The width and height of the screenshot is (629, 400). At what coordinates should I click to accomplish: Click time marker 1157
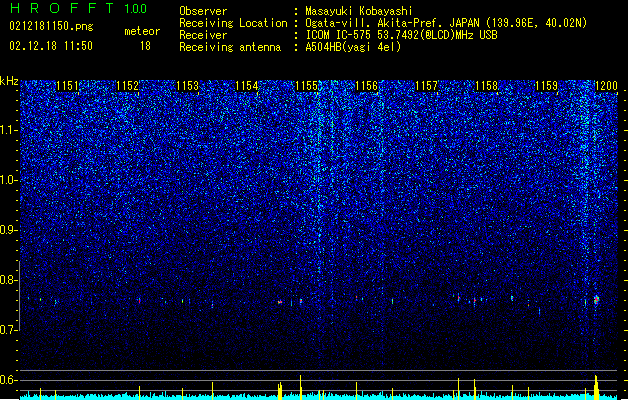(x=426, y=86)
